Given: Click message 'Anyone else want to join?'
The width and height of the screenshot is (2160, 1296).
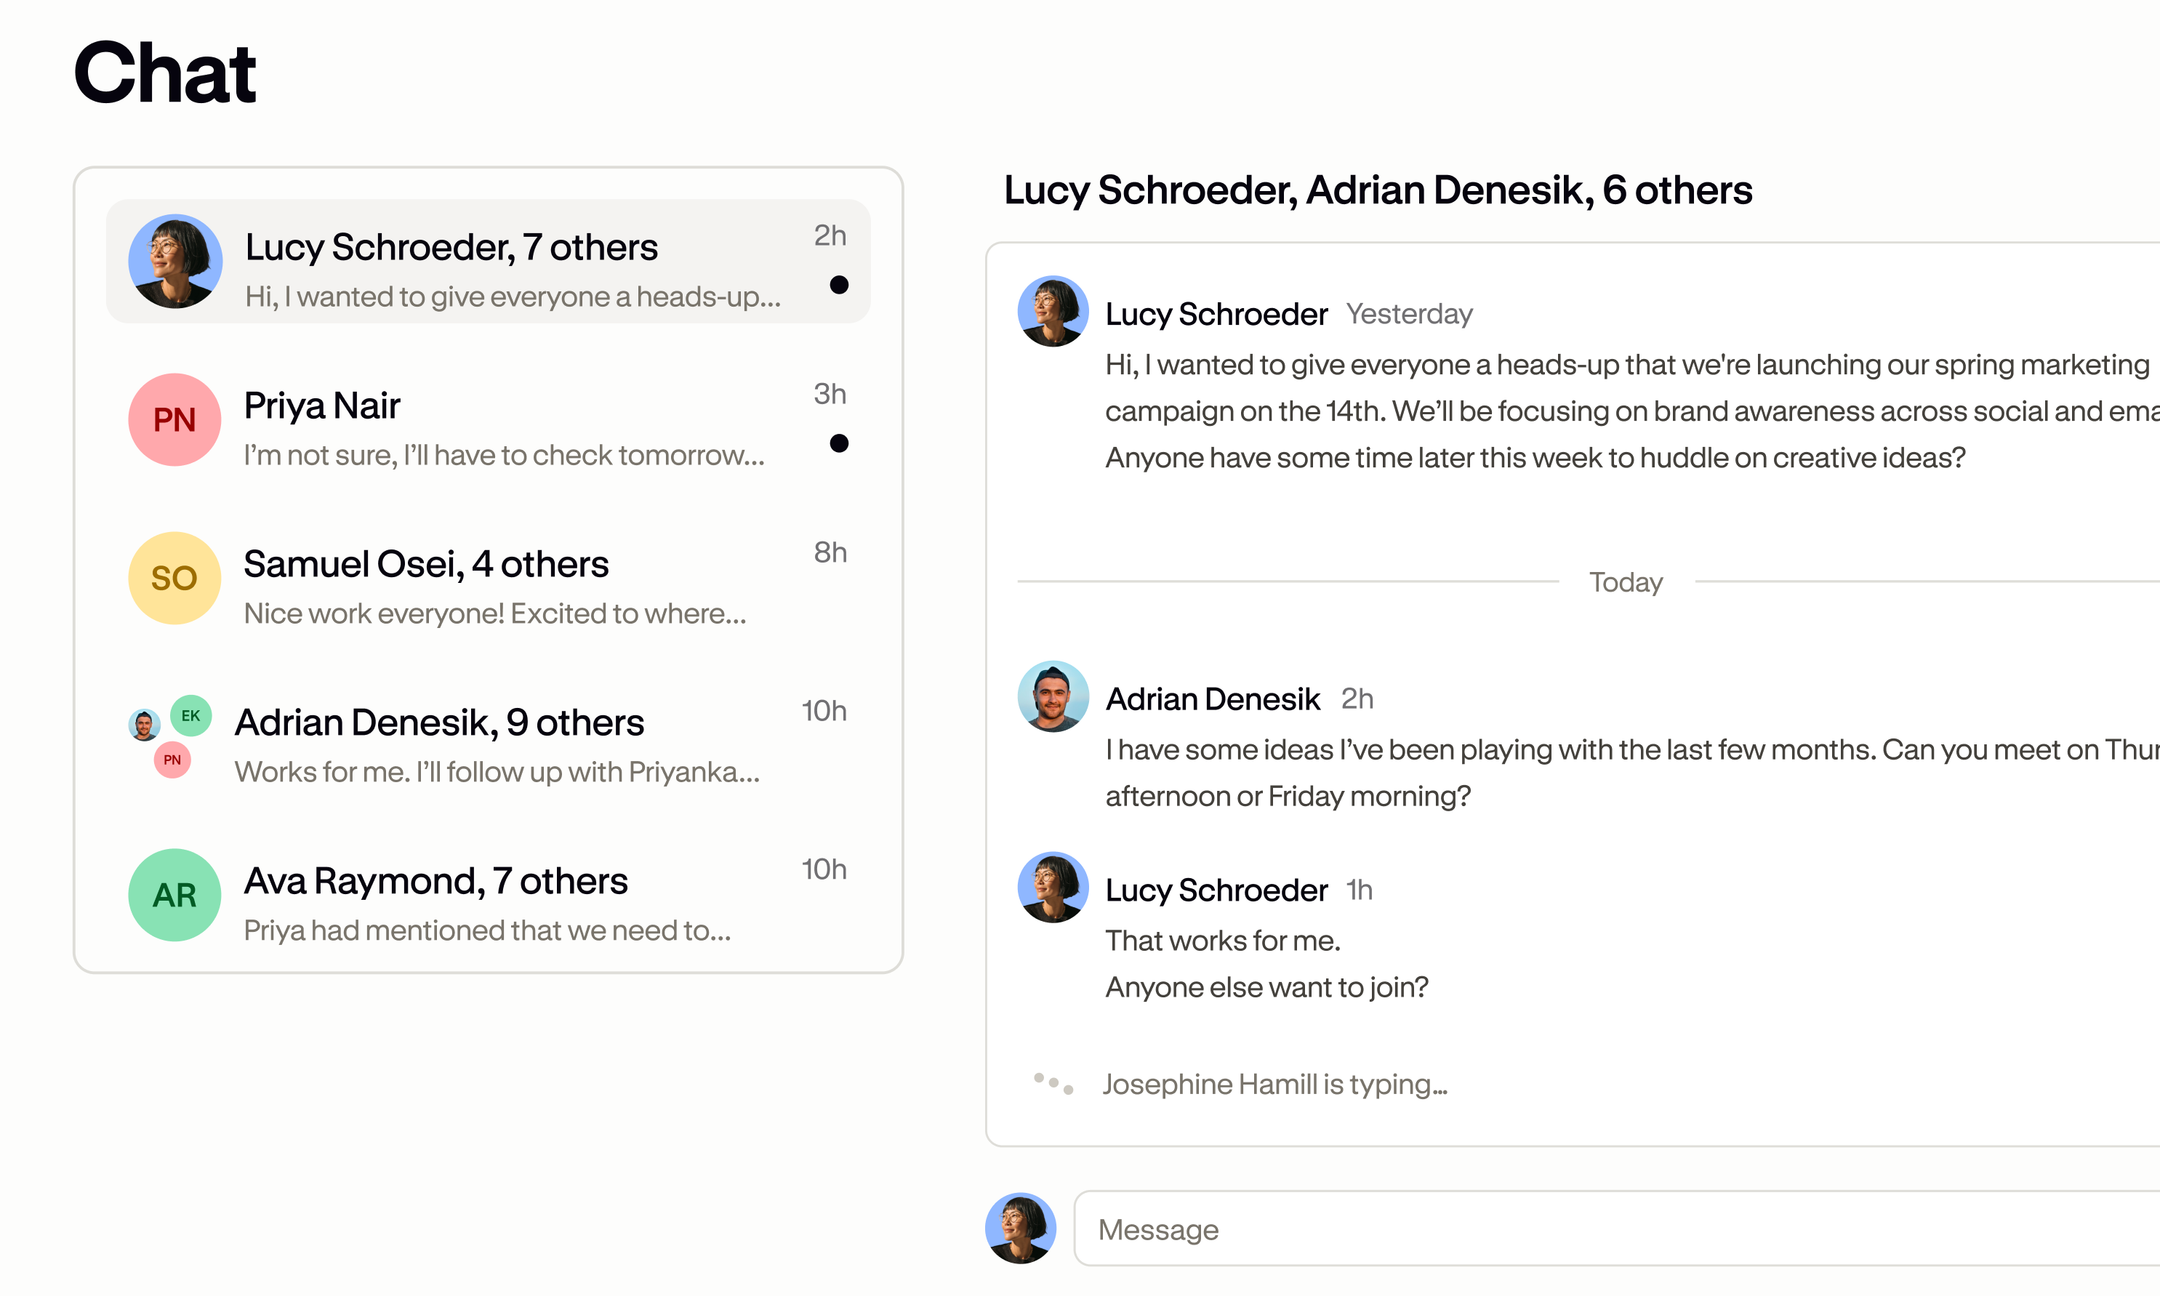Looking at the screenshot, I should click(x=1267, y=988).
